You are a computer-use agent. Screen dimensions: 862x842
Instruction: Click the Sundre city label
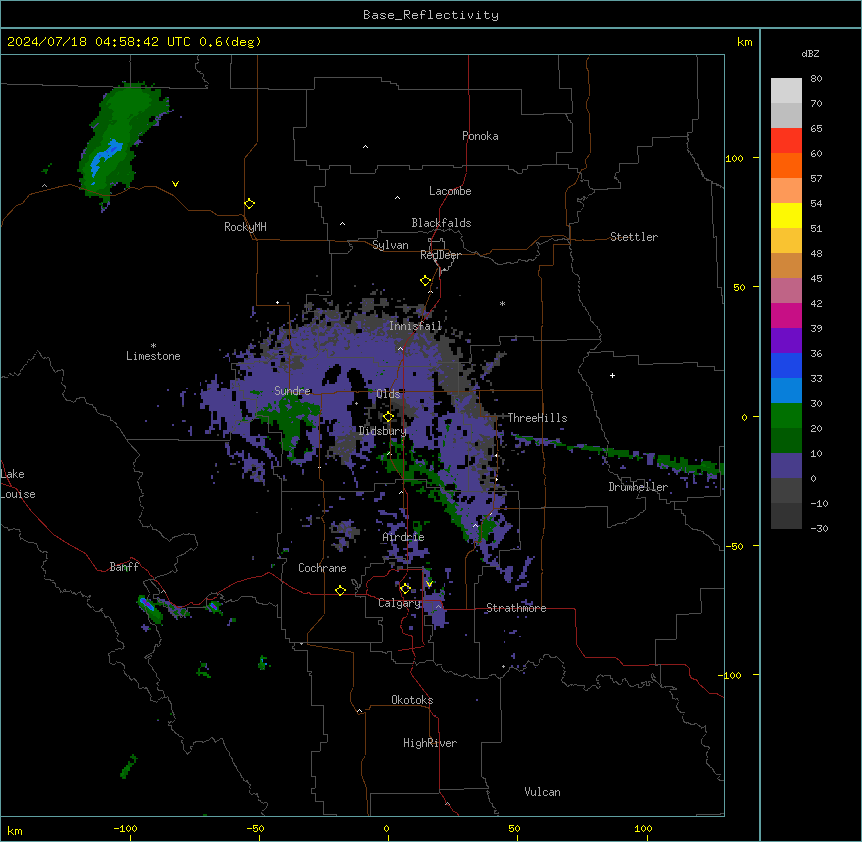[x=292, y=391]
